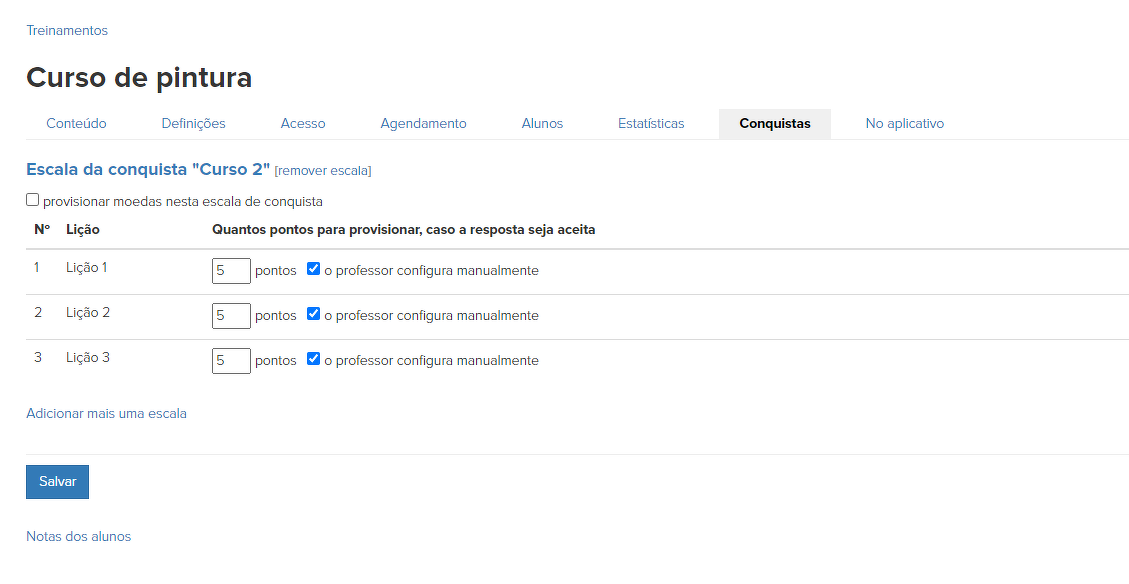Toggle manual configuration checkbox for Lição 2
Image resolution: width=1129 pixels, height=584 pixels.
tap(314, 314)
